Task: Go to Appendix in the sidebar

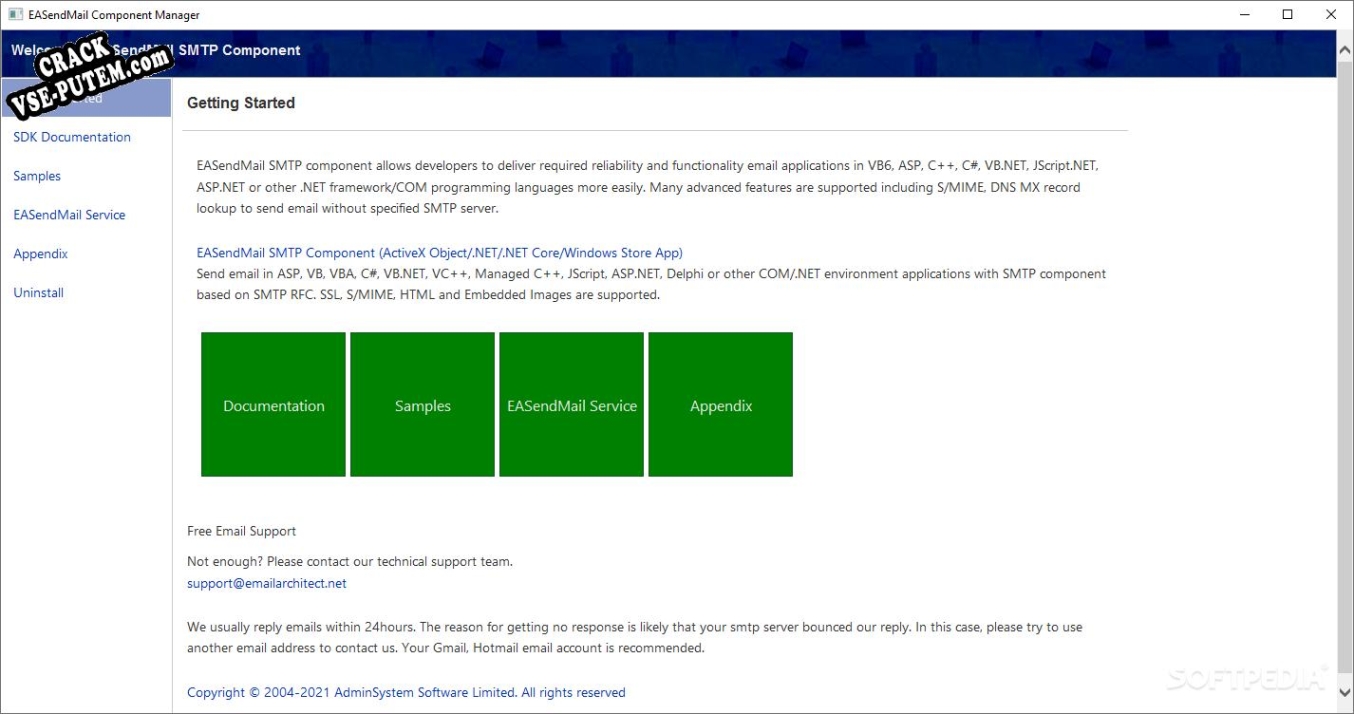Action: click(x=41, y=254)
